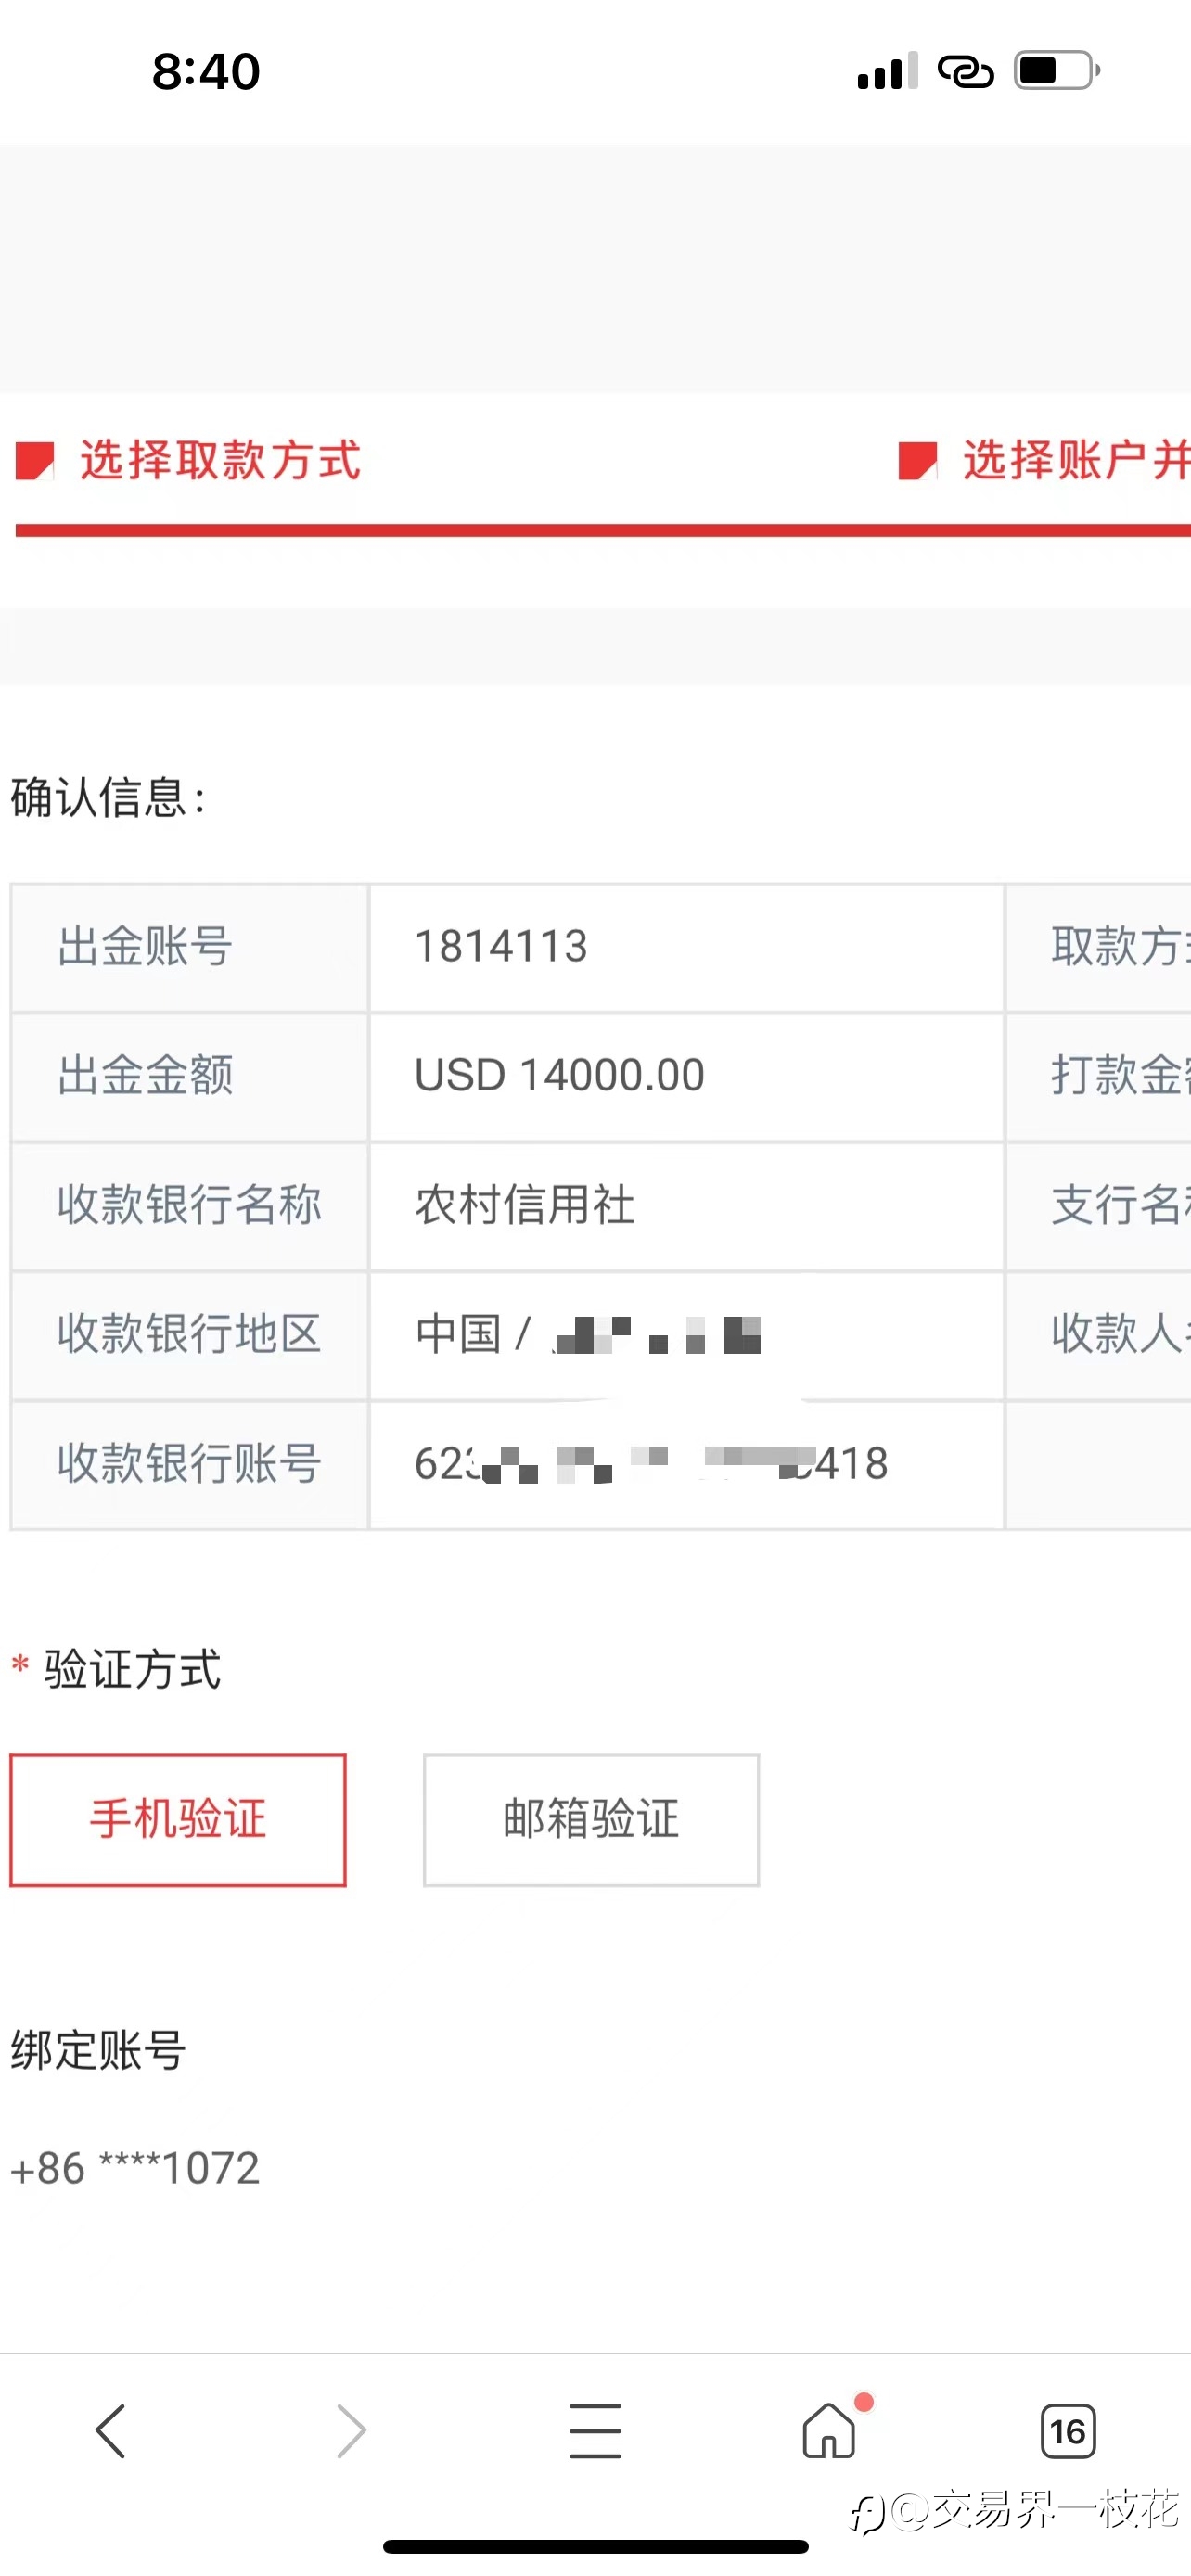Tap the bound phone number +86 ****1072
The width and height of the screenshot is (1191, 2576).
tap(135, 2169)
